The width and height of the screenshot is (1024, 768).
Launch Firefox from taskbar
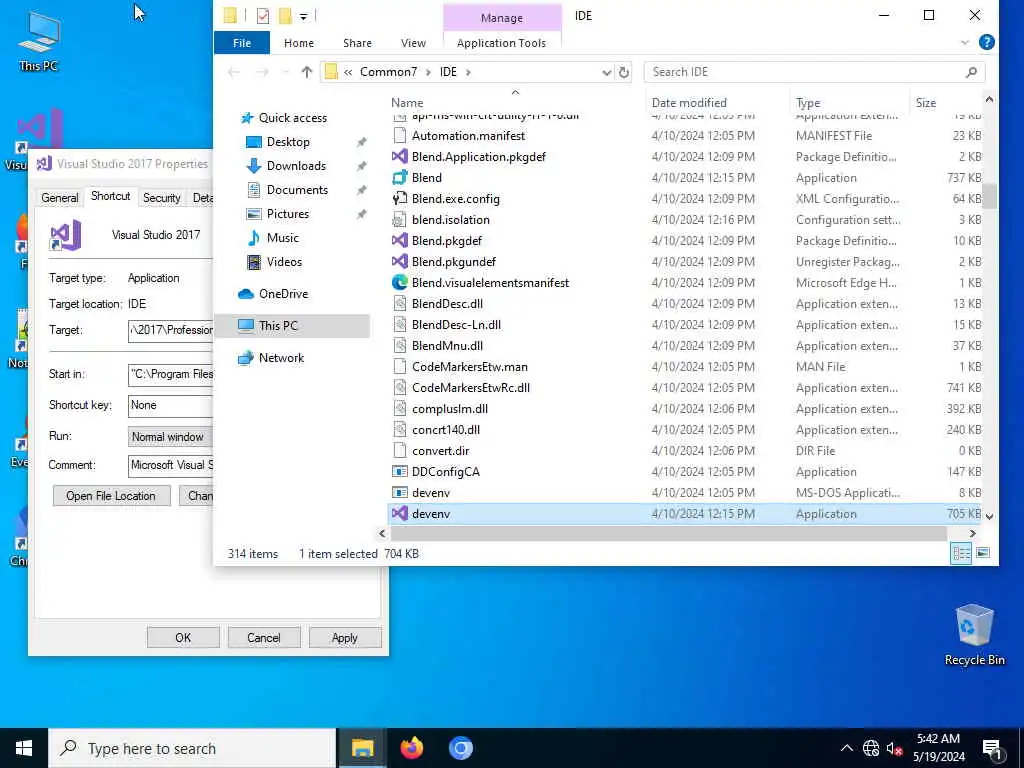coord(411,748)
